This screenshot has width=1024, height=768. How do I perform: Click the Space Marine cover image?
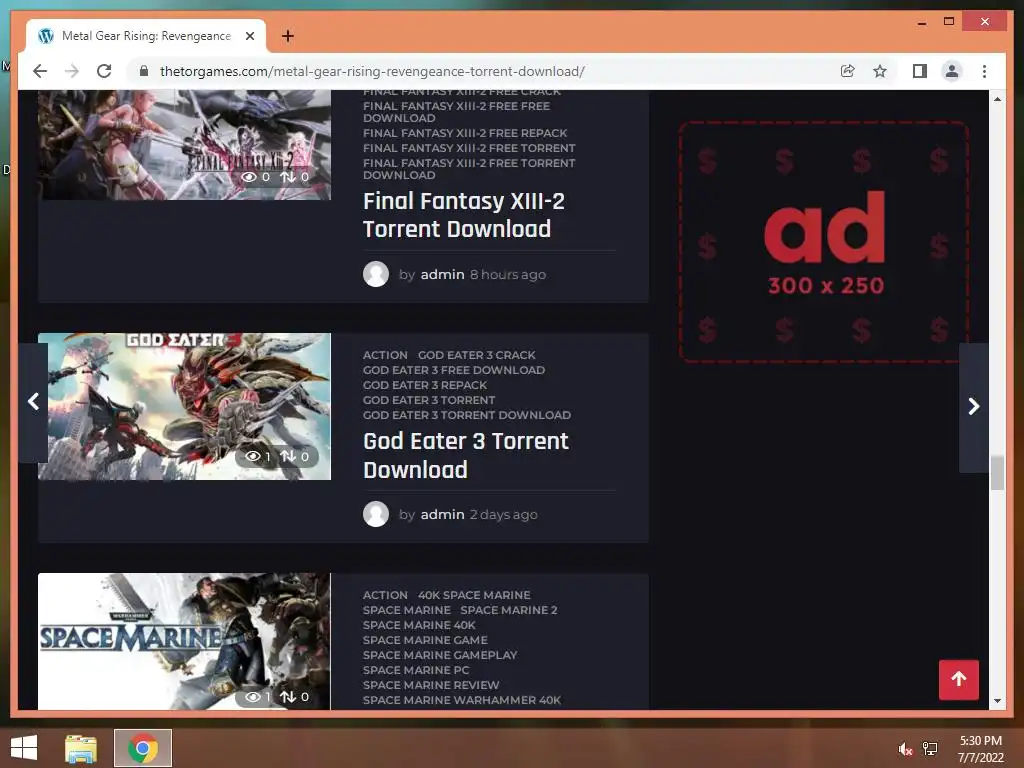[x=184, y=641]
